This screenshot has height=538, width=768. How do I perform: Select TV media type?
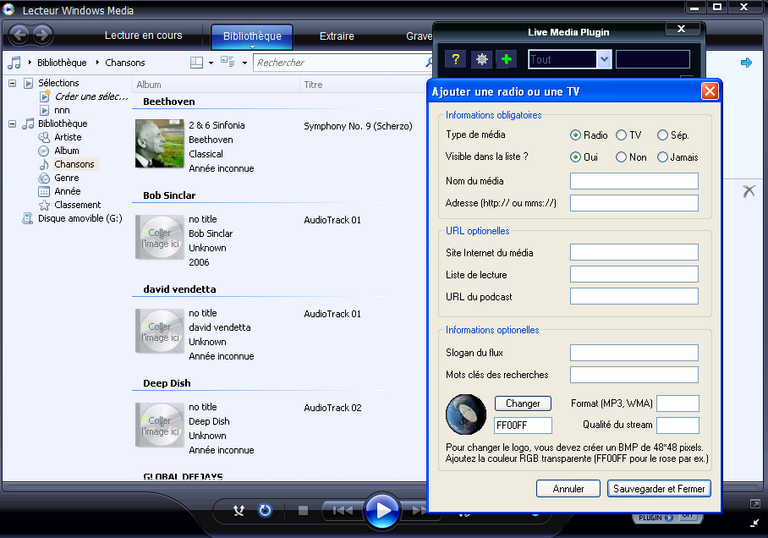[x=621, y=135]
